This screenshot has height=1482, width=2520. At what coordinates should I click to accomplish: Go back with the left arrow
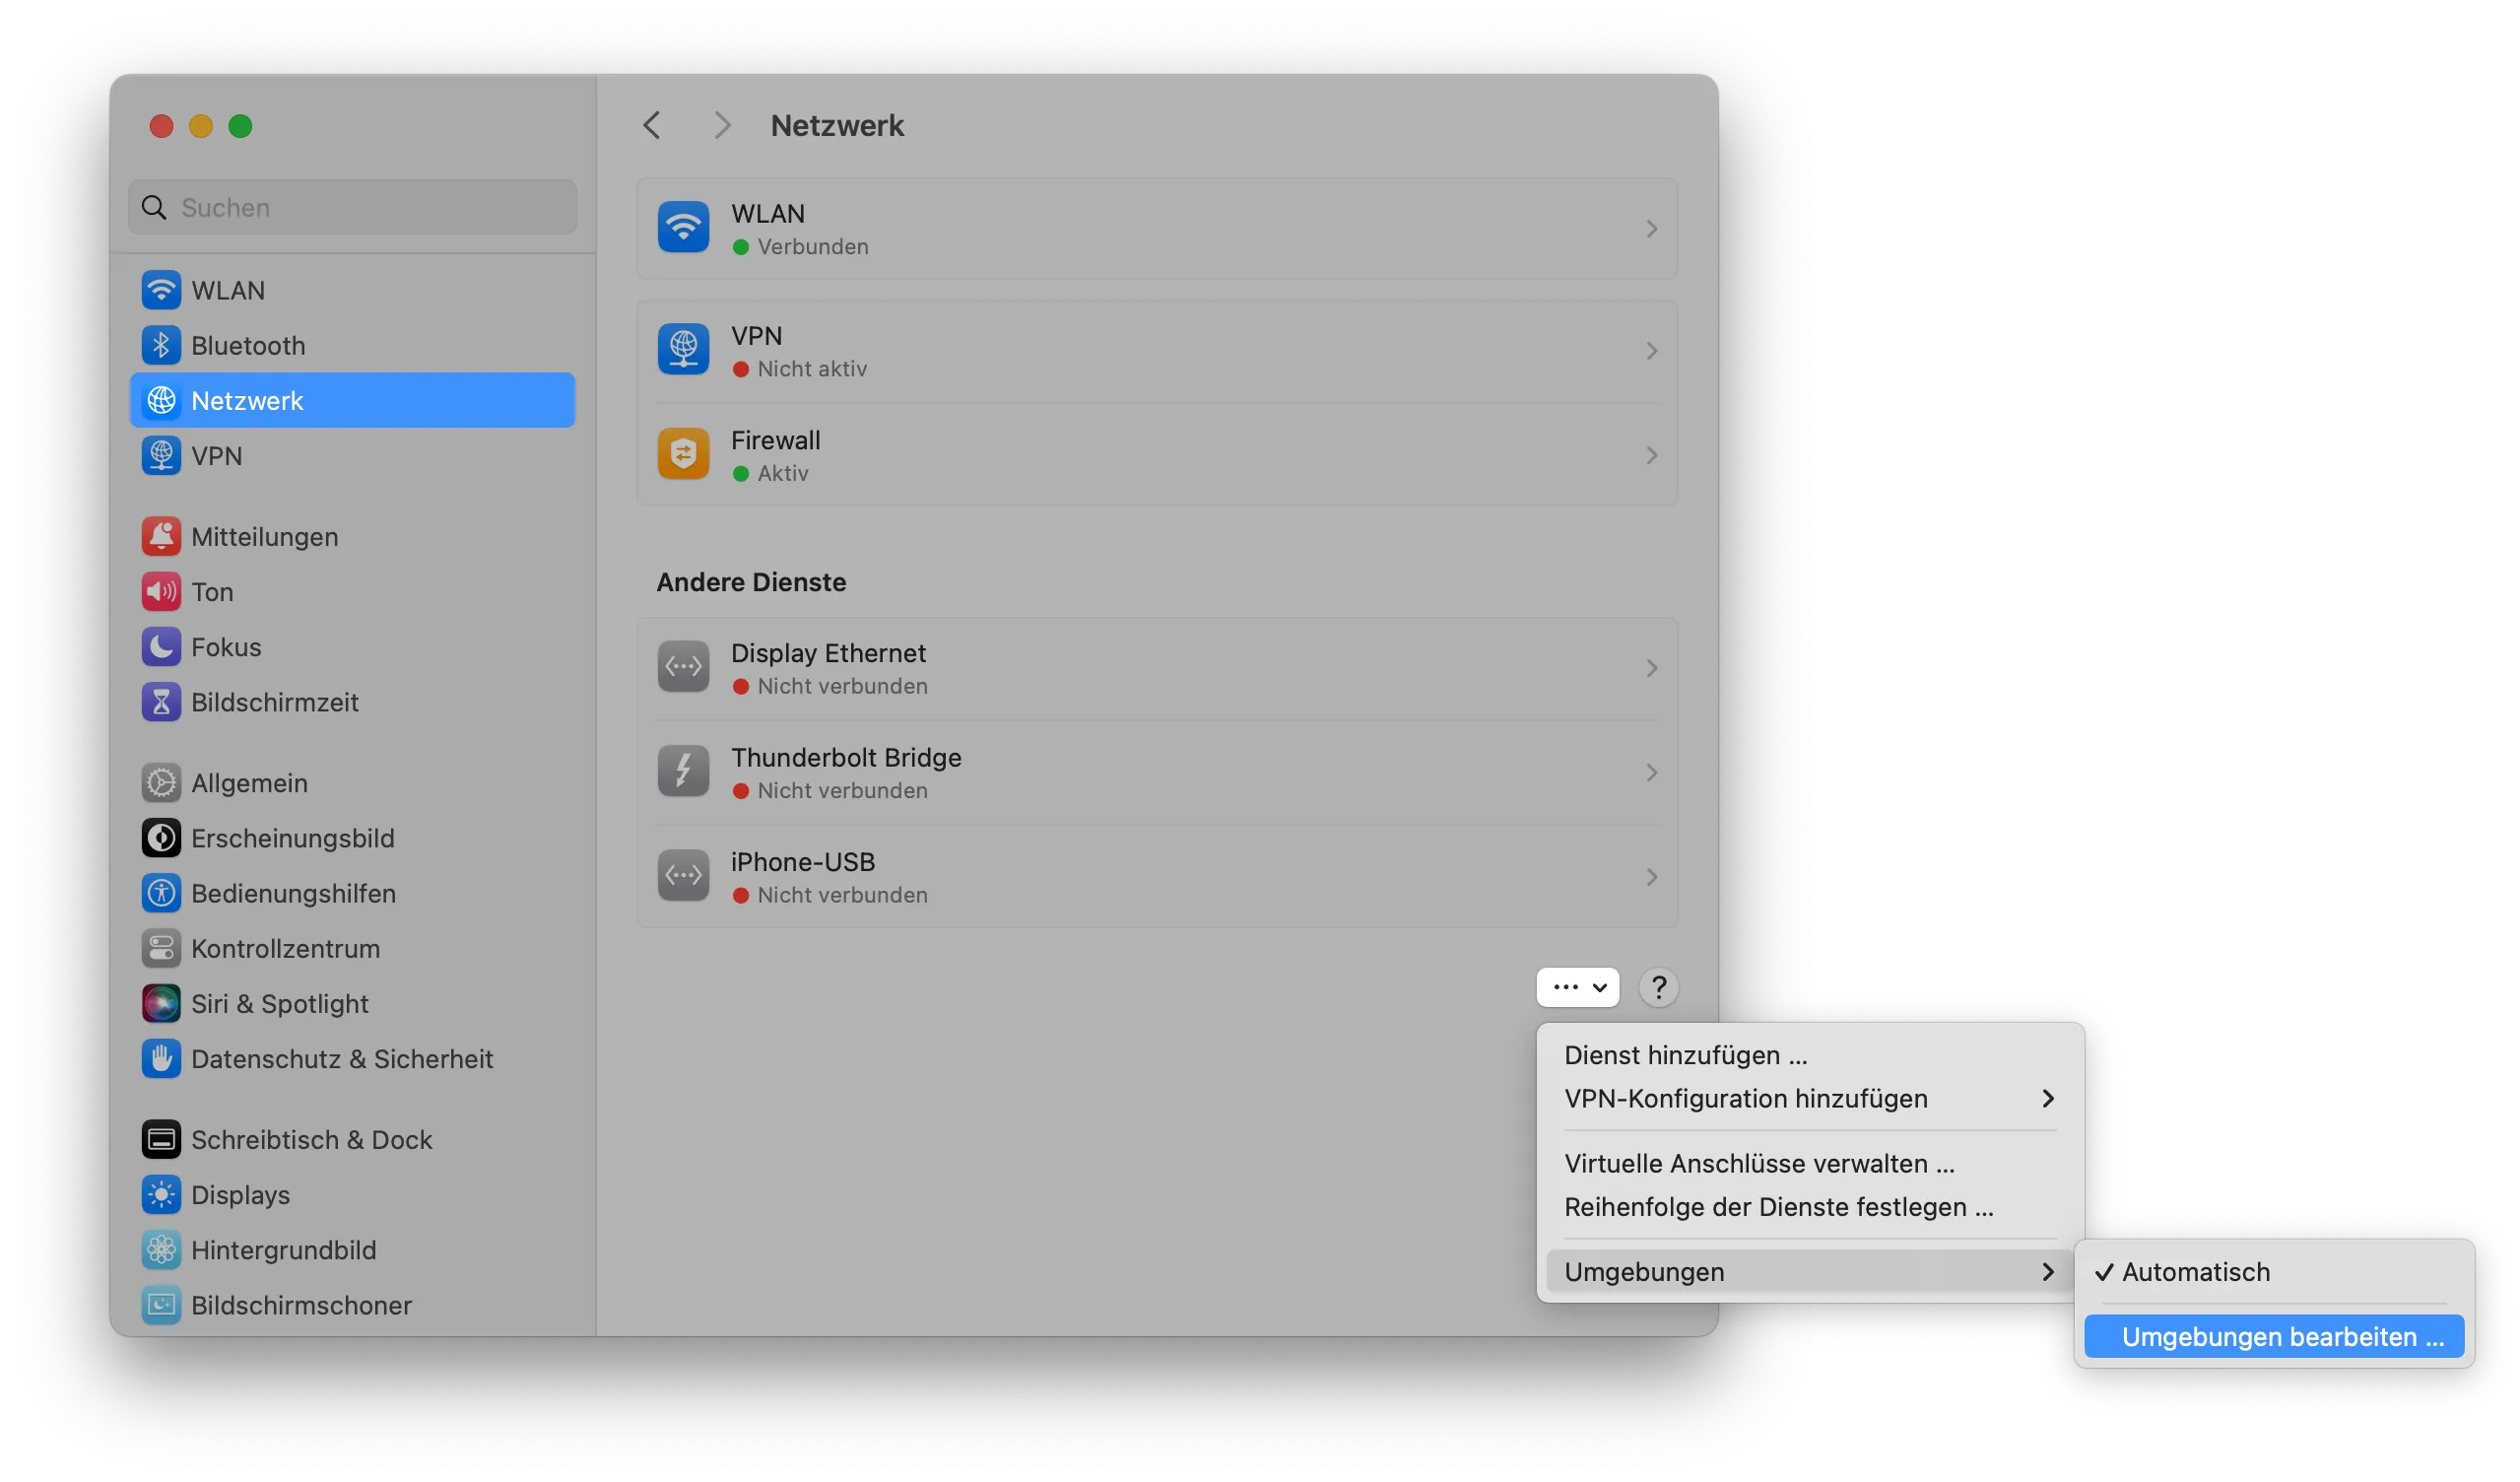pyautogui.click(x=652, y=126)
